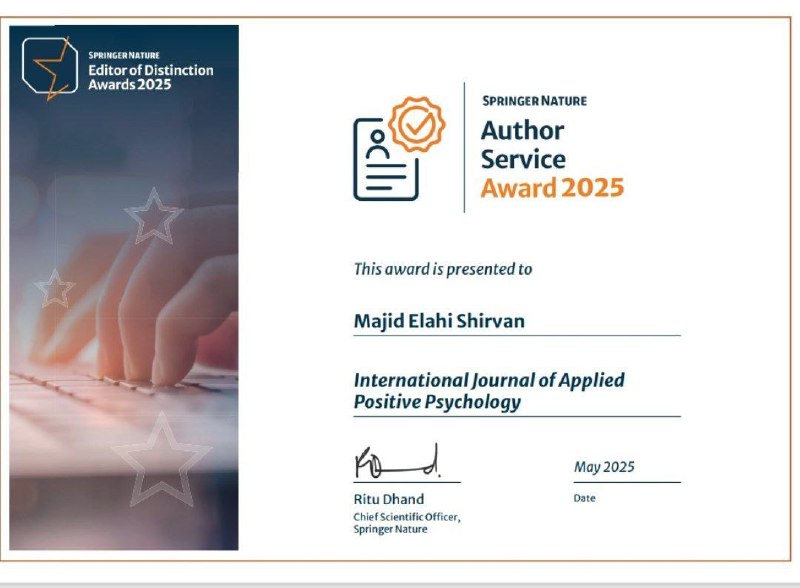Image resolution: width=800 pixels, height=588 pixels.
Task: Click 'Chief Scientific Officer, Springer Nature' text
Action: point(407,523)
